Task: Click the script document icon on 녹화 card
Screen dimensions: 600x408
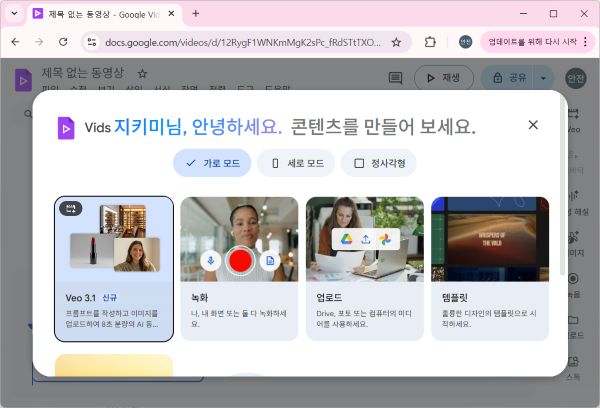Action: pos(270,261)
